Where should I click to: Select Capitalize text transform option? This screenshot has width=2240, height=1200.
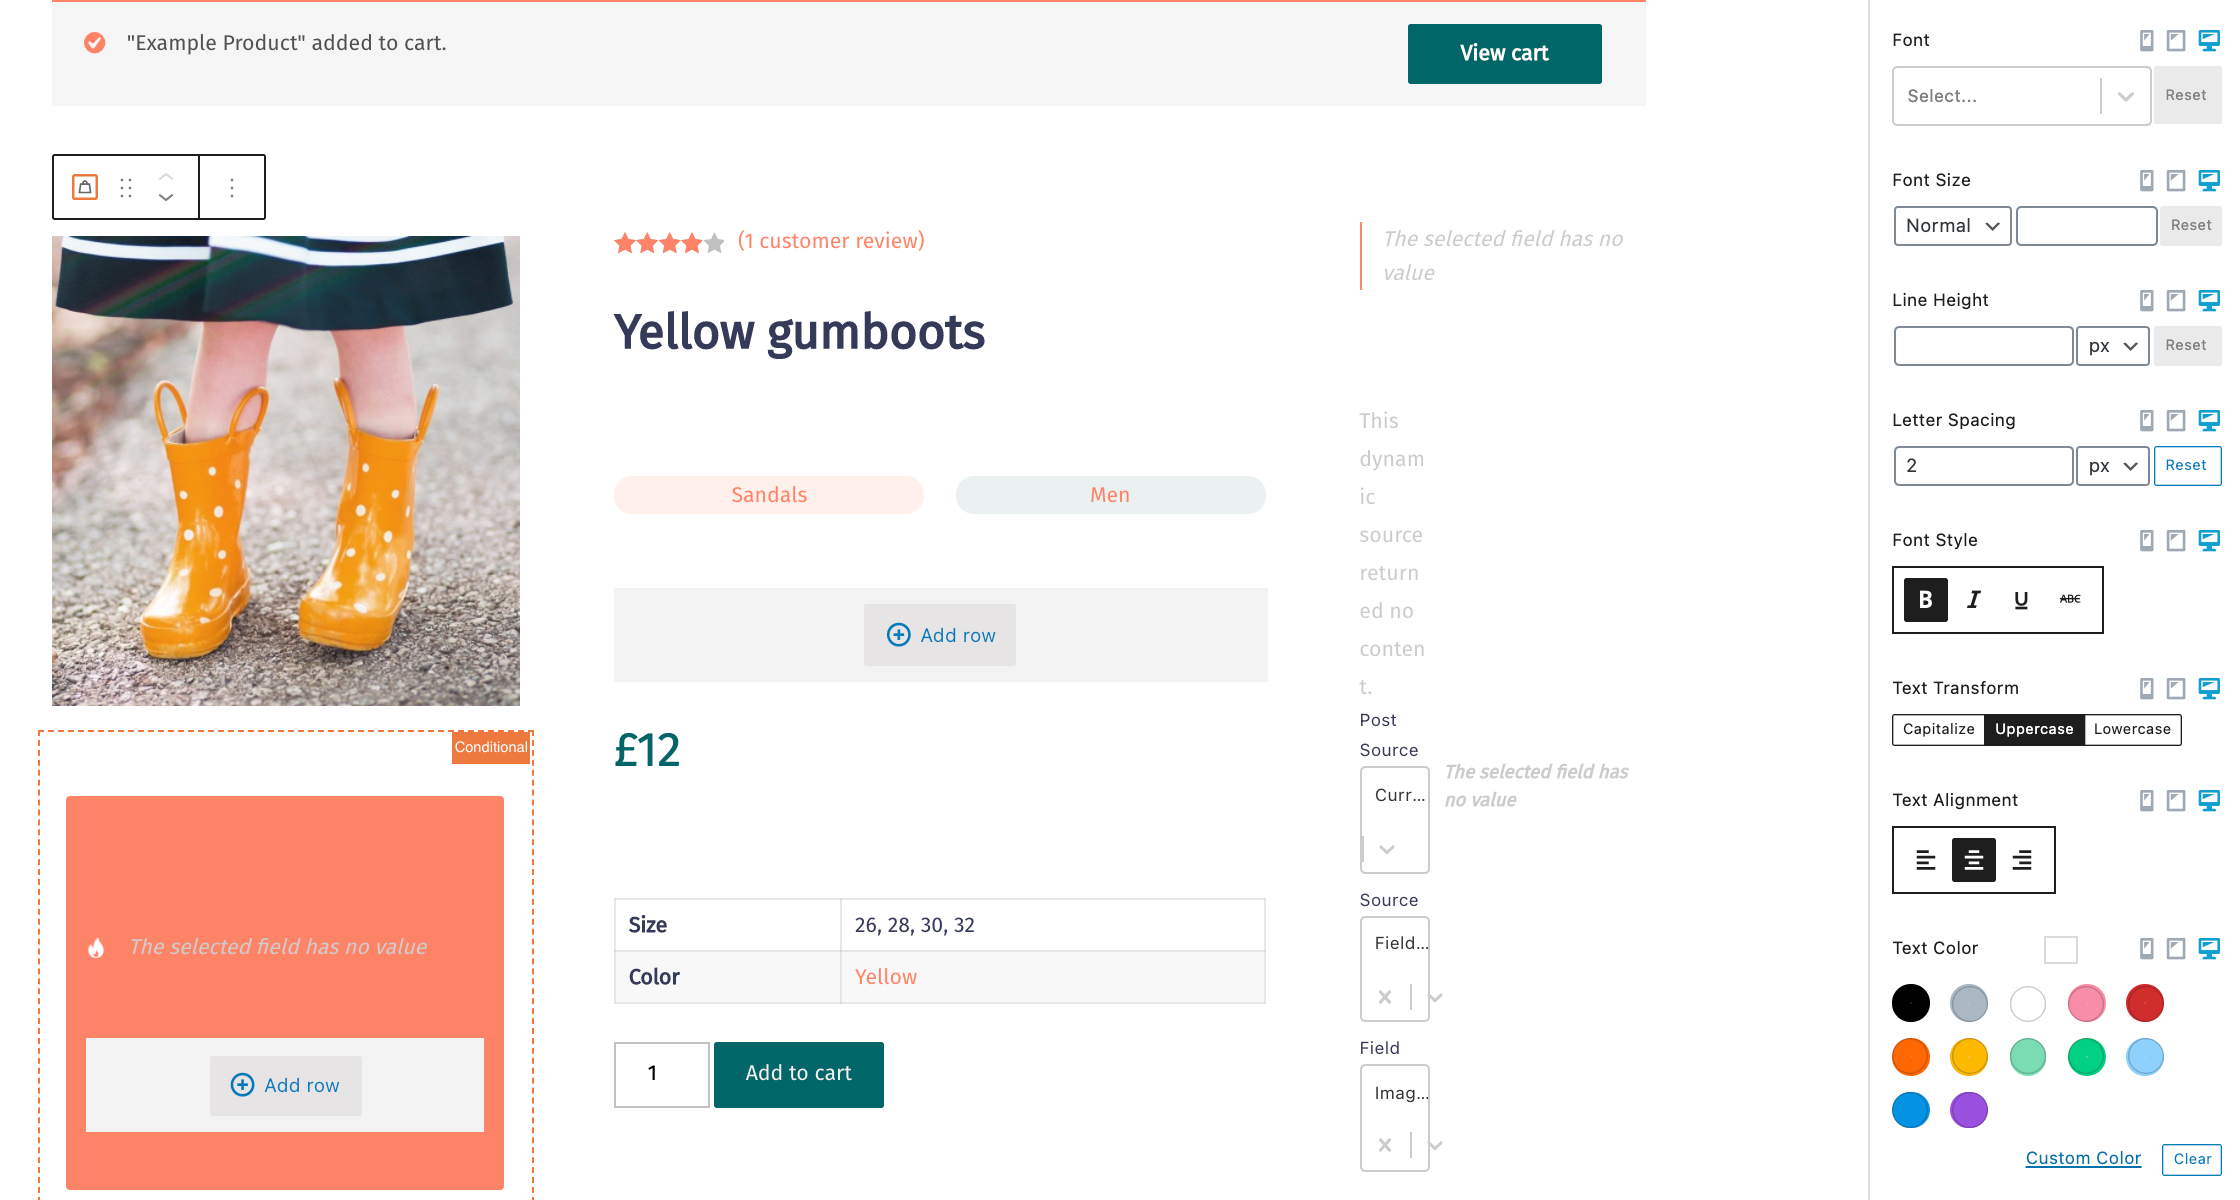coord(1938,729)
